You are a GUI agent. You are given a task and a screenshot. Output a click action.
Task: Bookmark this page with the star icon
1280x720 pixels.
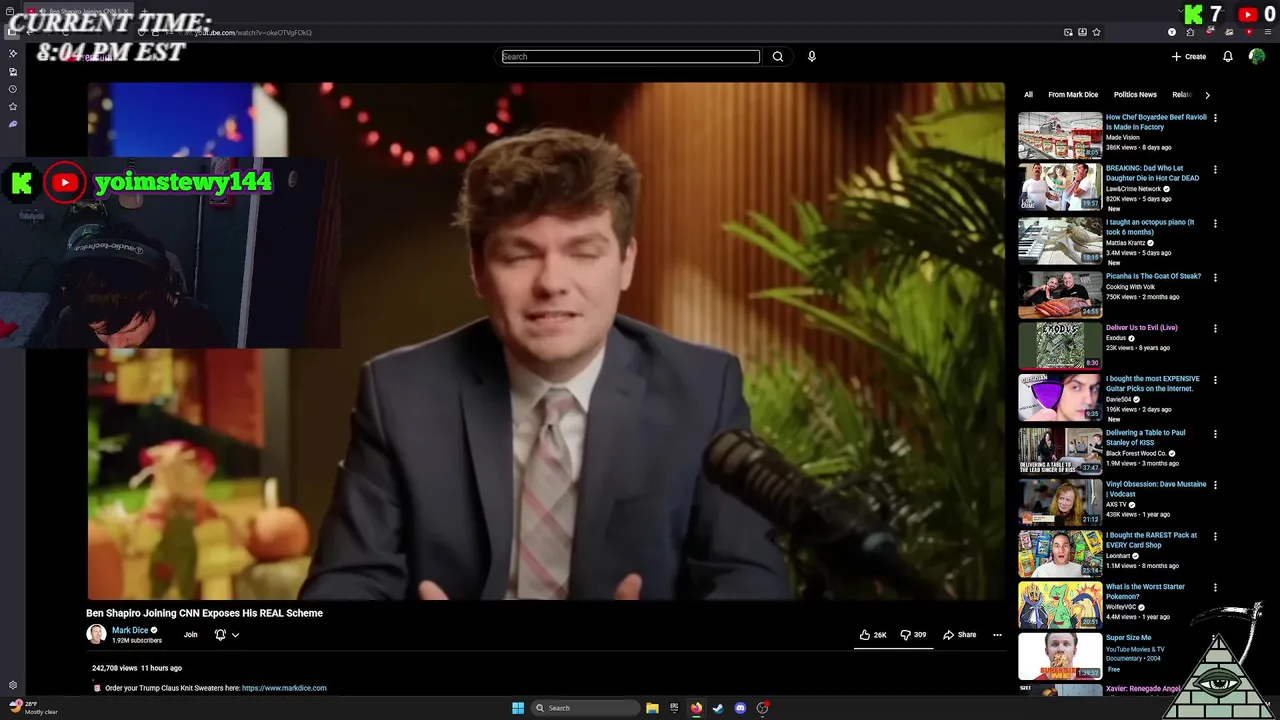[x=1096, y=32]
